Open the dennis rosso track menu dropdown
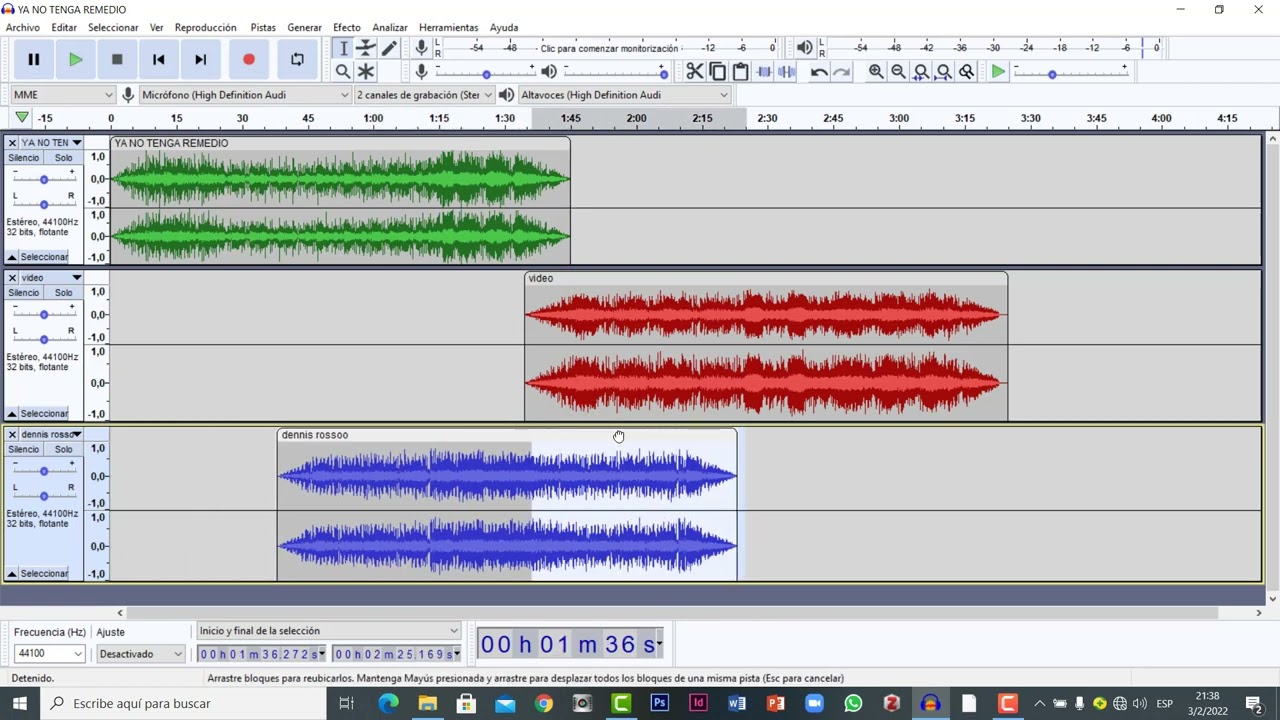 pyautogui.click(x=51, y=435)
